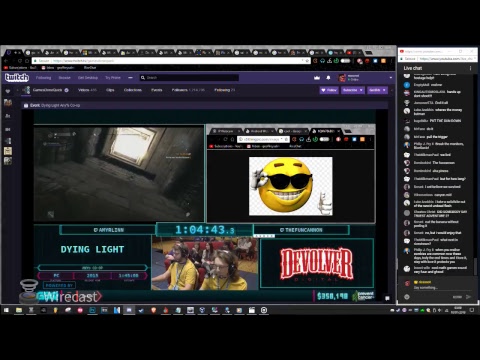Open the emoji picker in chat window
The width and height of the screenshot is (480, 360).
pos(407,297)
